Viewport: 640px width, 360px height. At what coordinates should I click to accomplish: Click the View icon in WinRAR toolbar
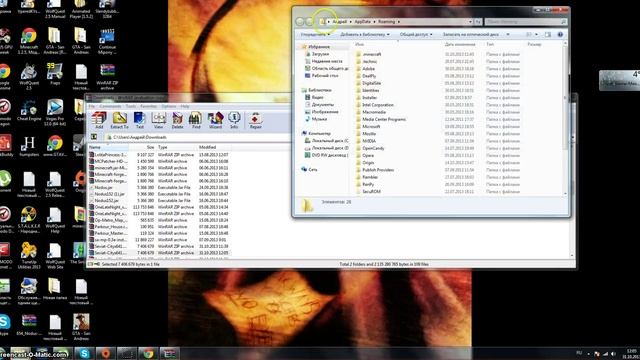(x=158, y=120)
